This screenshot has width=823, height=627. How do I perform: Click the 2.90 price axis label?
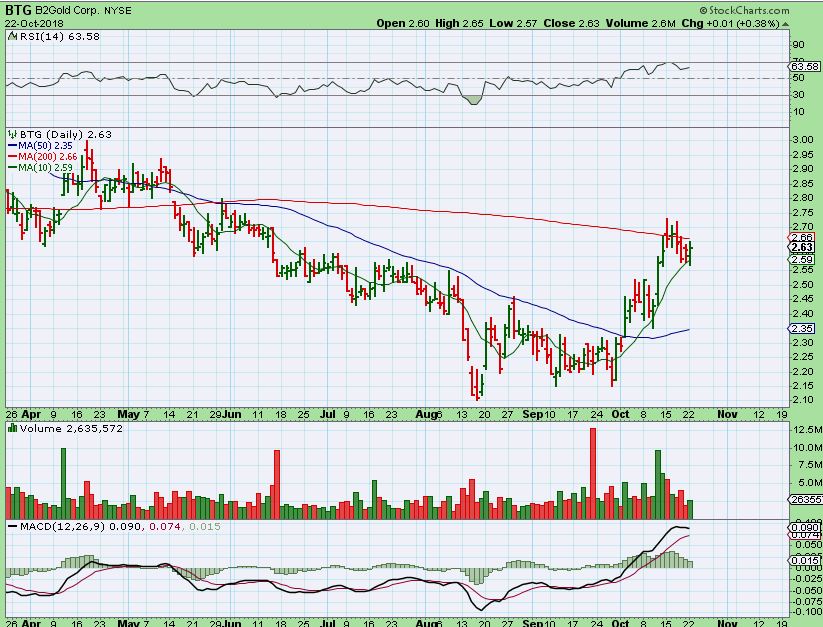click(803, 169)
